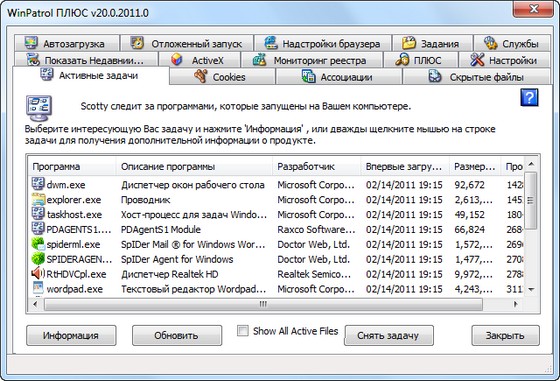Click the Активные задачи tab icon
Viewport: 560px width, 381px height.
(47, 75)
